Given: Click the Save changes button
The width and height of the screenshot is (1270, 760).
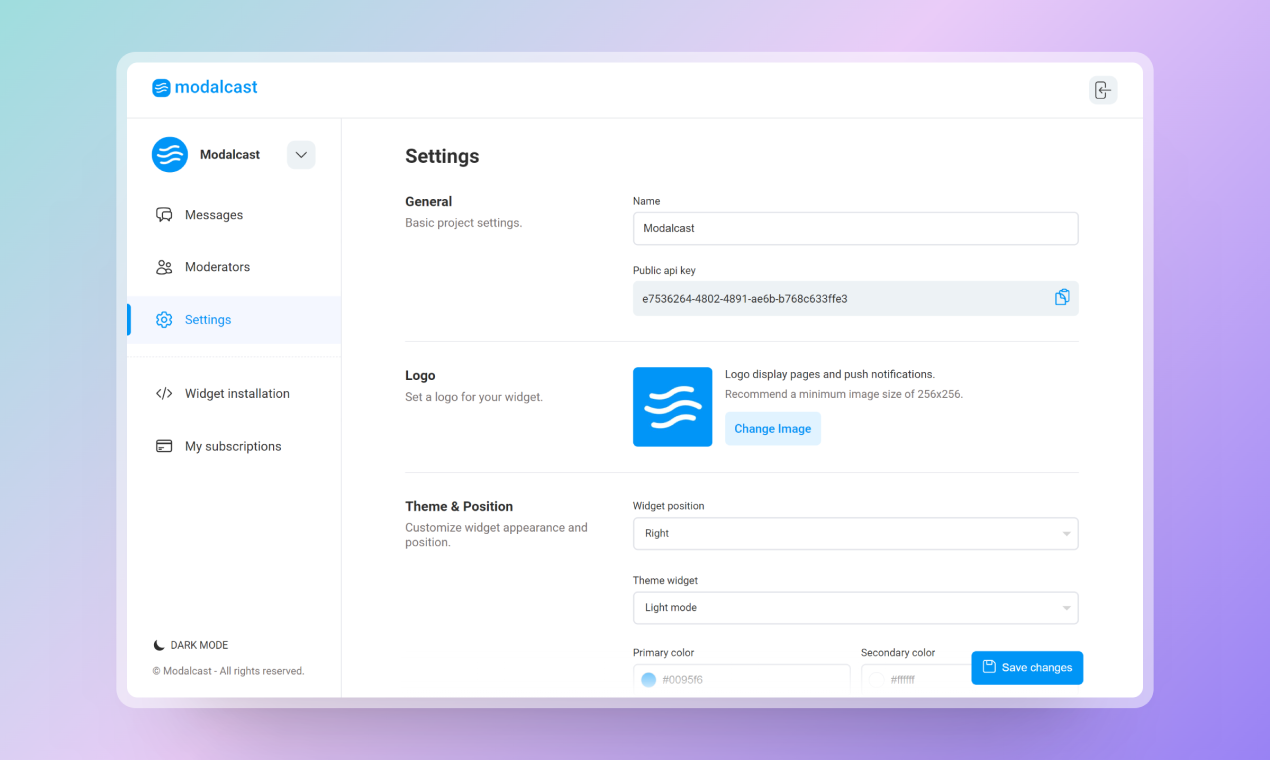Looking at the screenshot, I should coord(1027,668).
